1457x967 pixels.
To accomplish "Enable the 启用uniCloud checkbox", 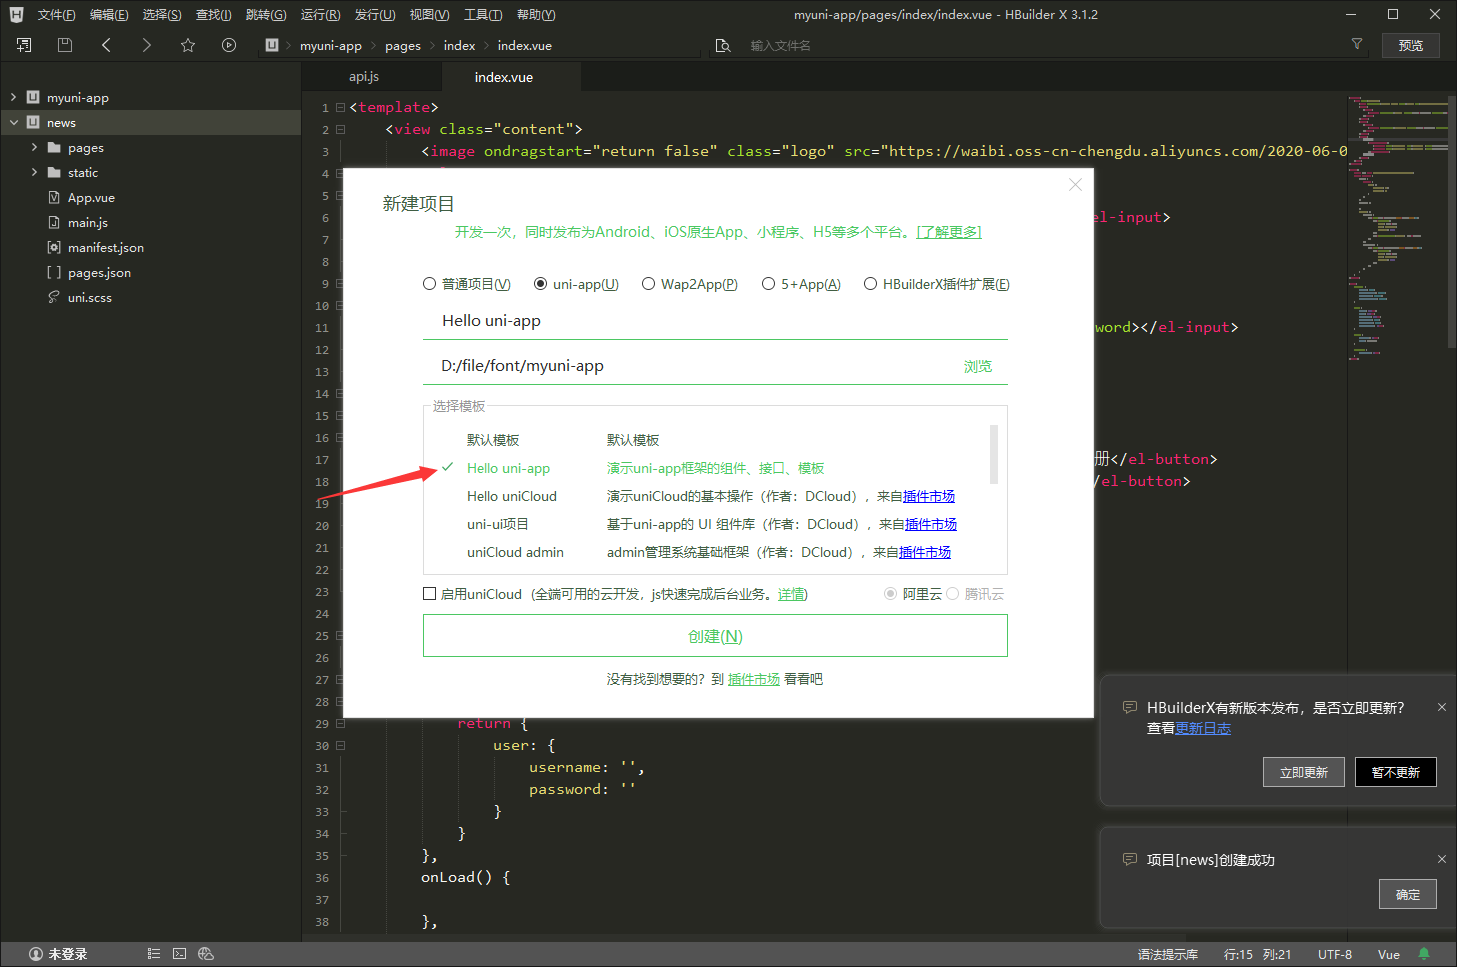I will (430, 594).
